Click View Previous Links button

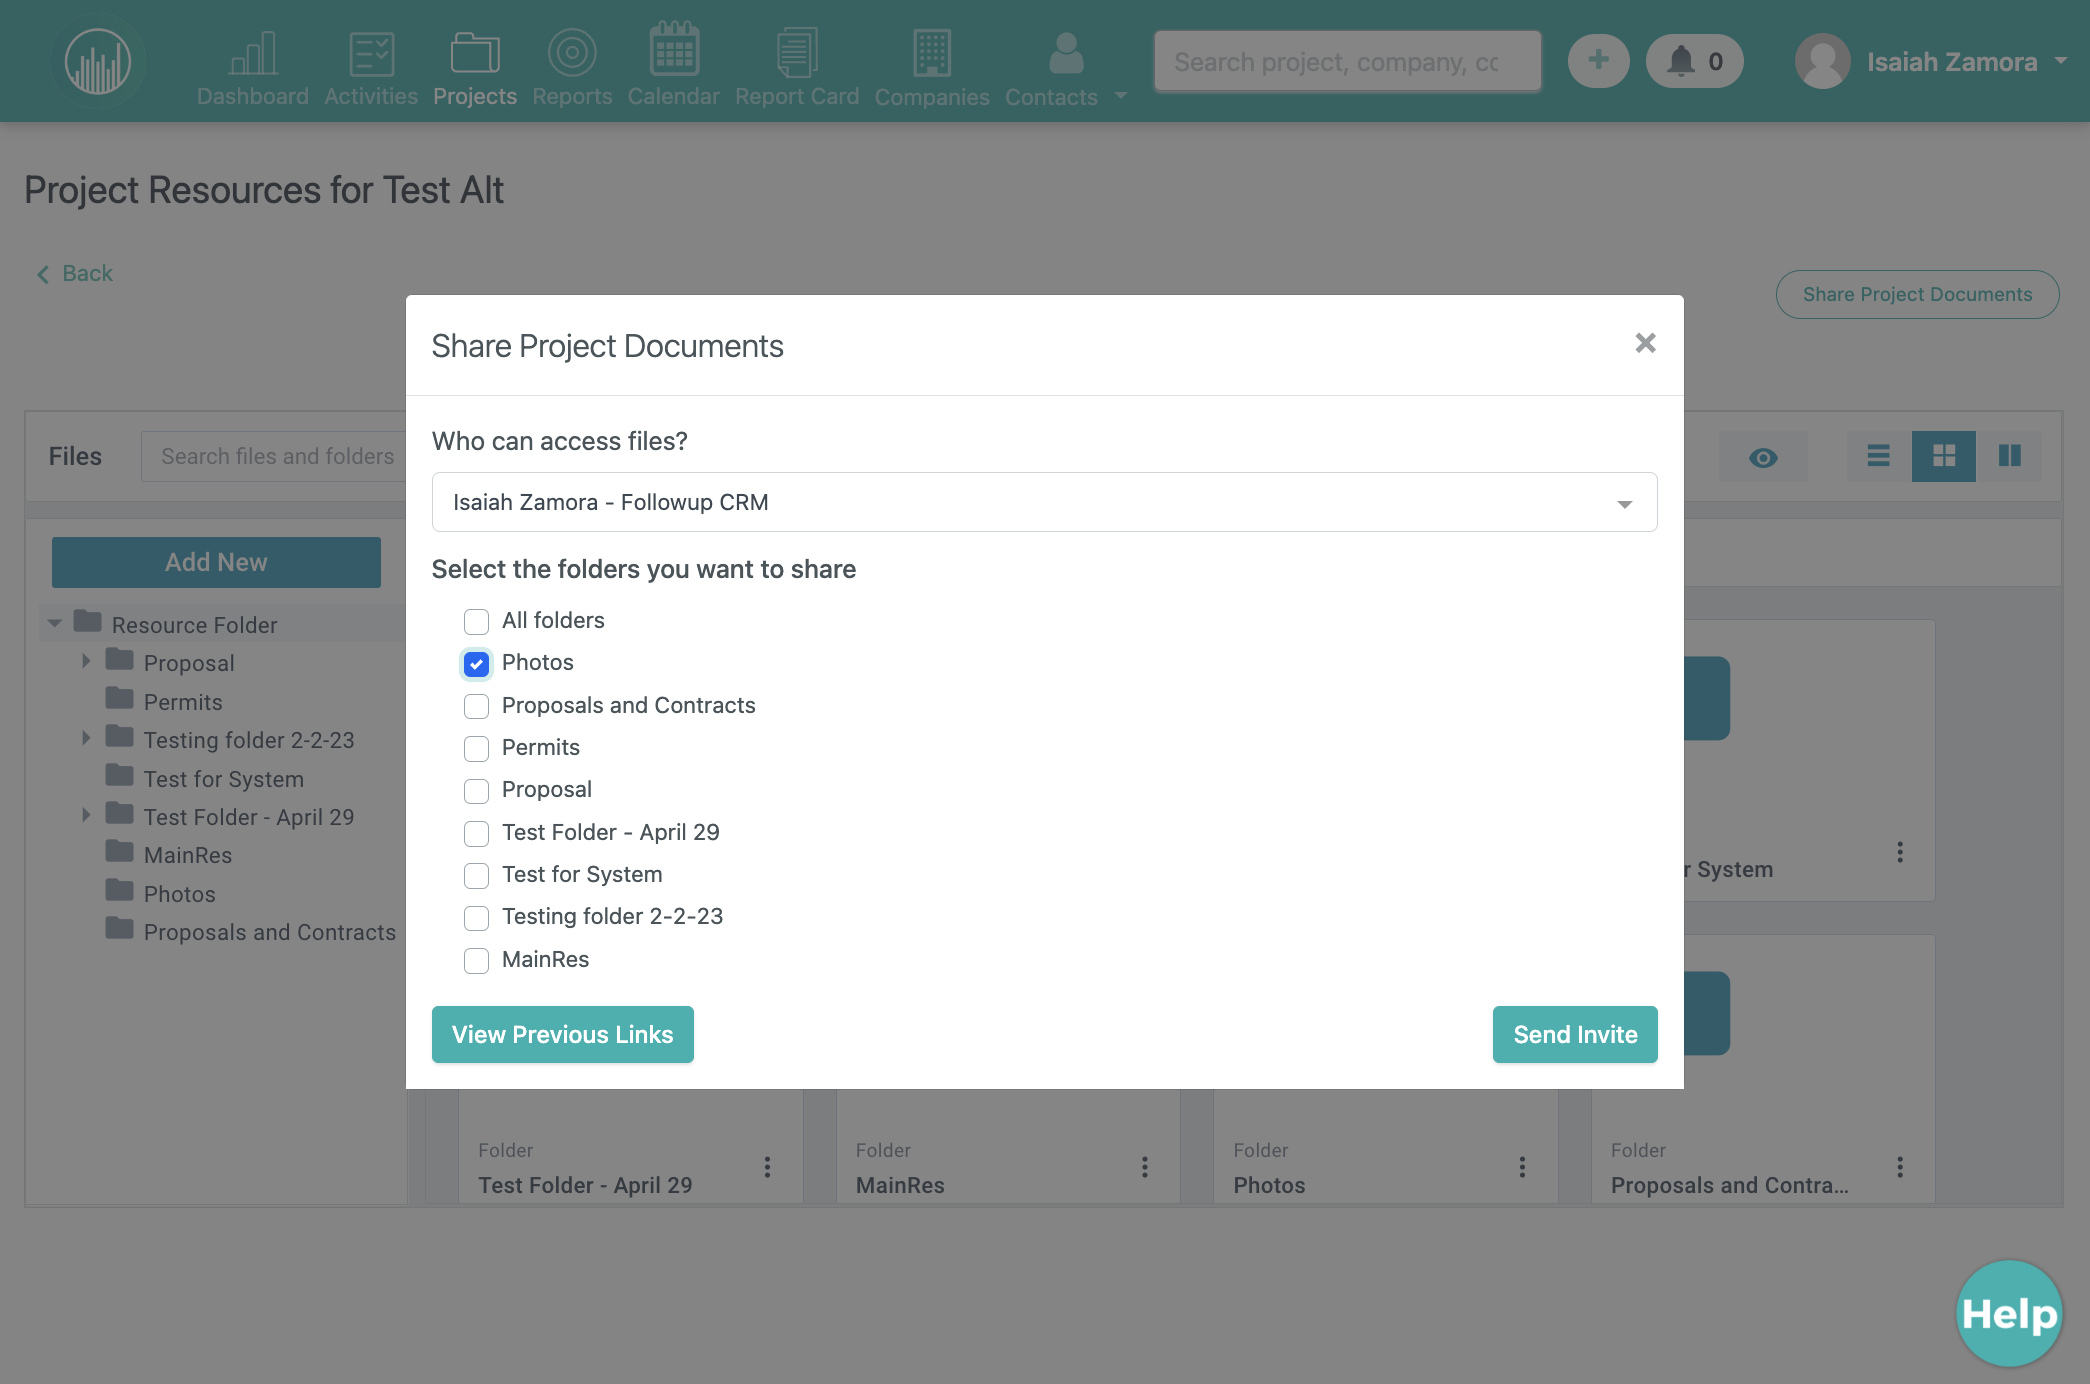coord(562,1034)
